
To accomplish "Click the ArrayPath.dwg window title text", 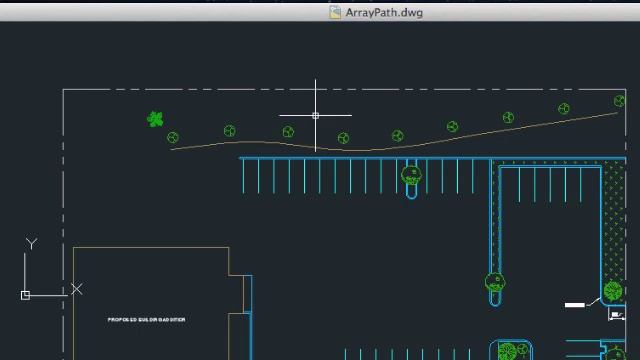I will pos(384,13).
